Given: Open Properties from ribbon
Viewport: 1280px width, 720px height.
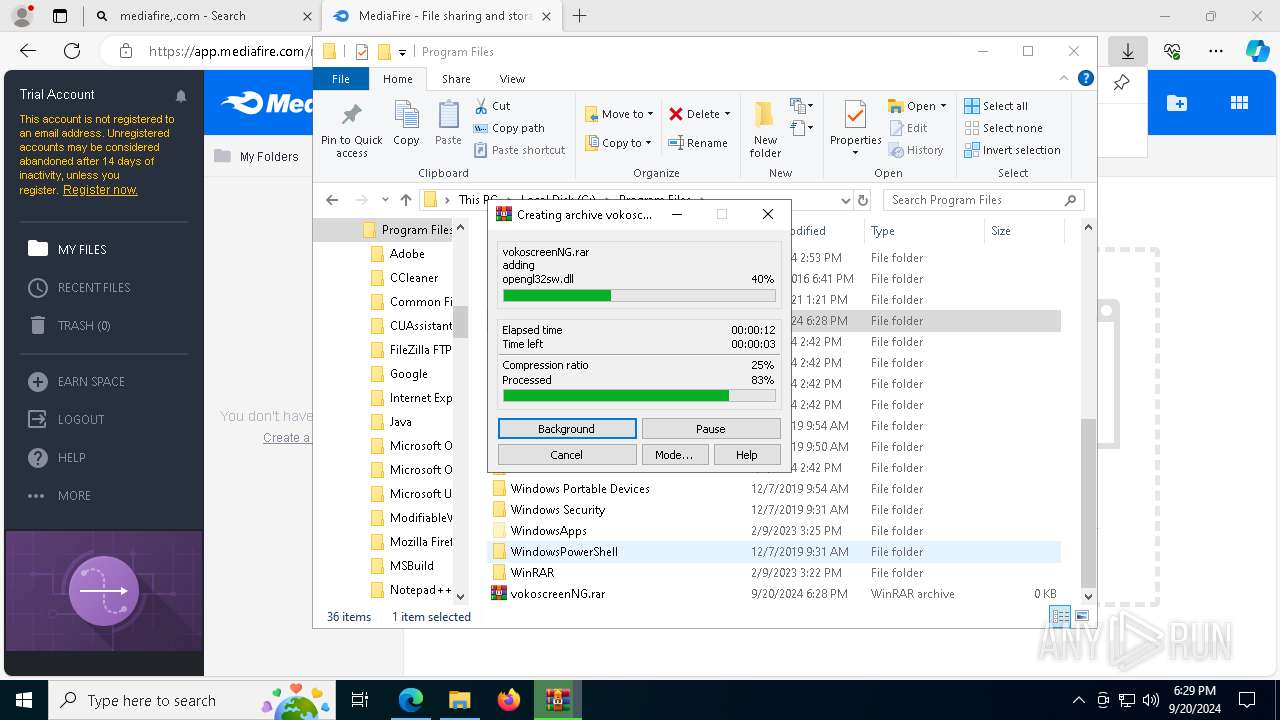Looking at the screenshot, I should pos(855,128).
